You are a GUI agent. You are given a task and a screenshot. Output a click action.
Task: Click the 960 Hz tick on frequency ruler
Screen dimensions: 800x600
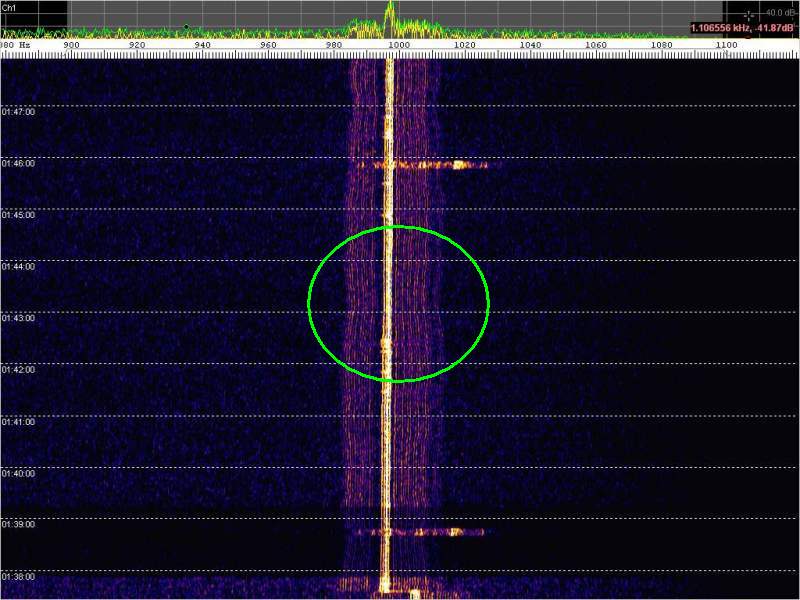[268, 45]
